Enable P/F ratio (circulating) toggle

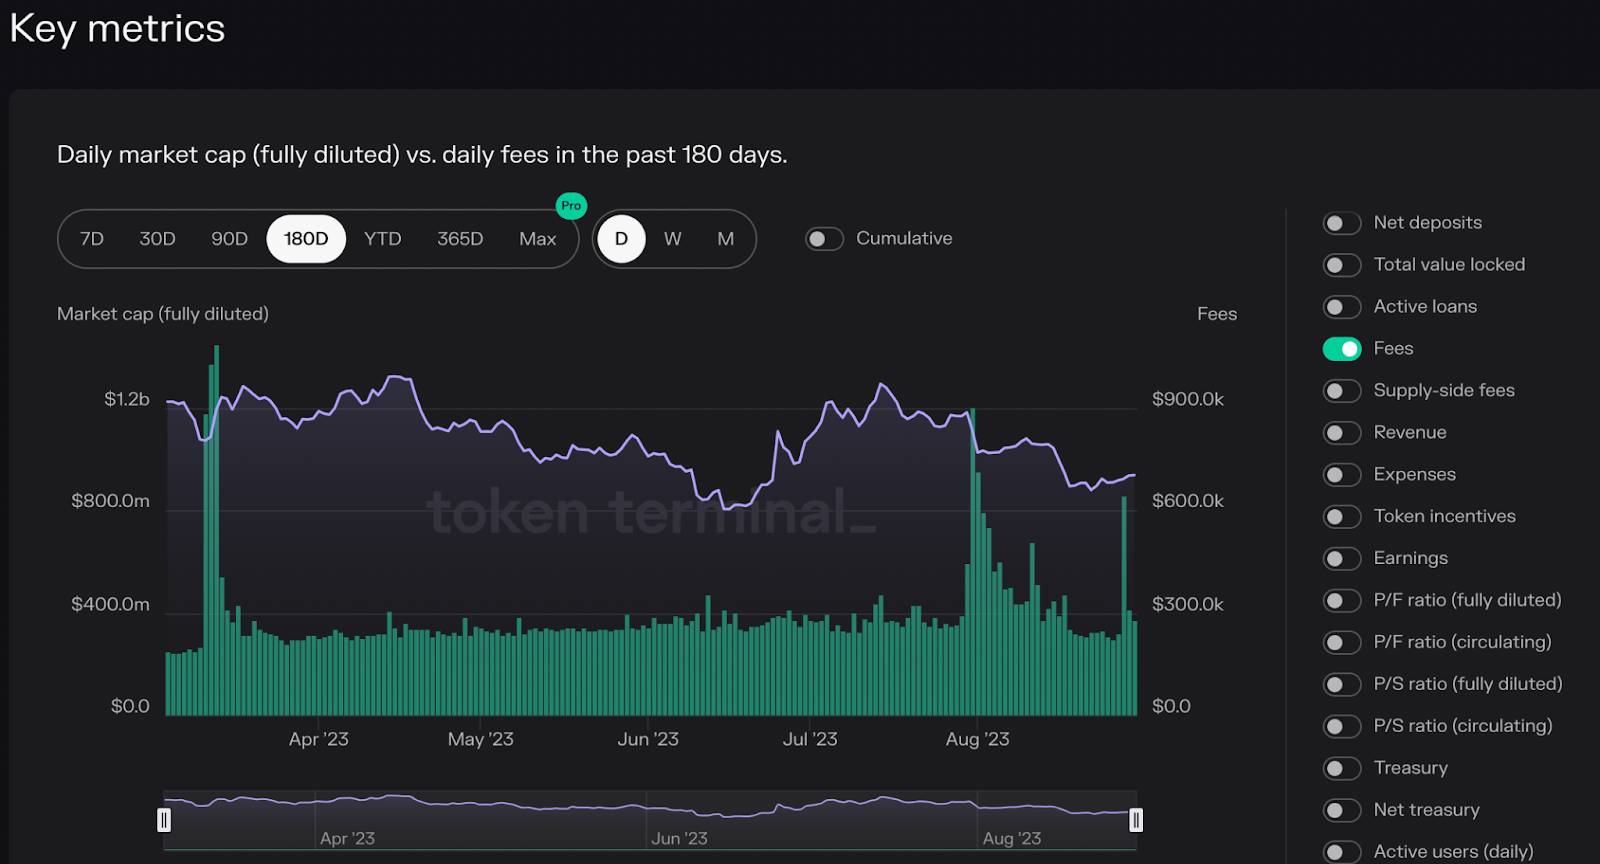coord(1342,643)
